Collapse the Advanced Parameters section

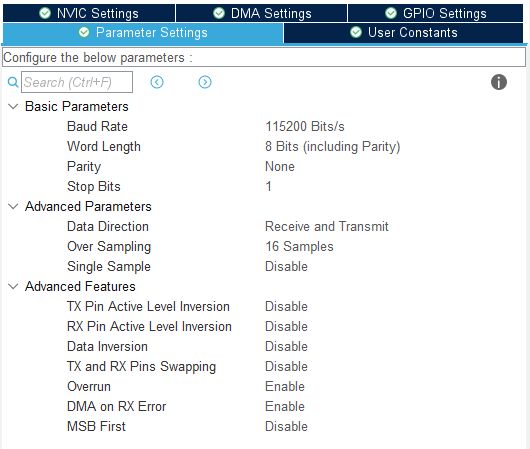tap(13, 207)
